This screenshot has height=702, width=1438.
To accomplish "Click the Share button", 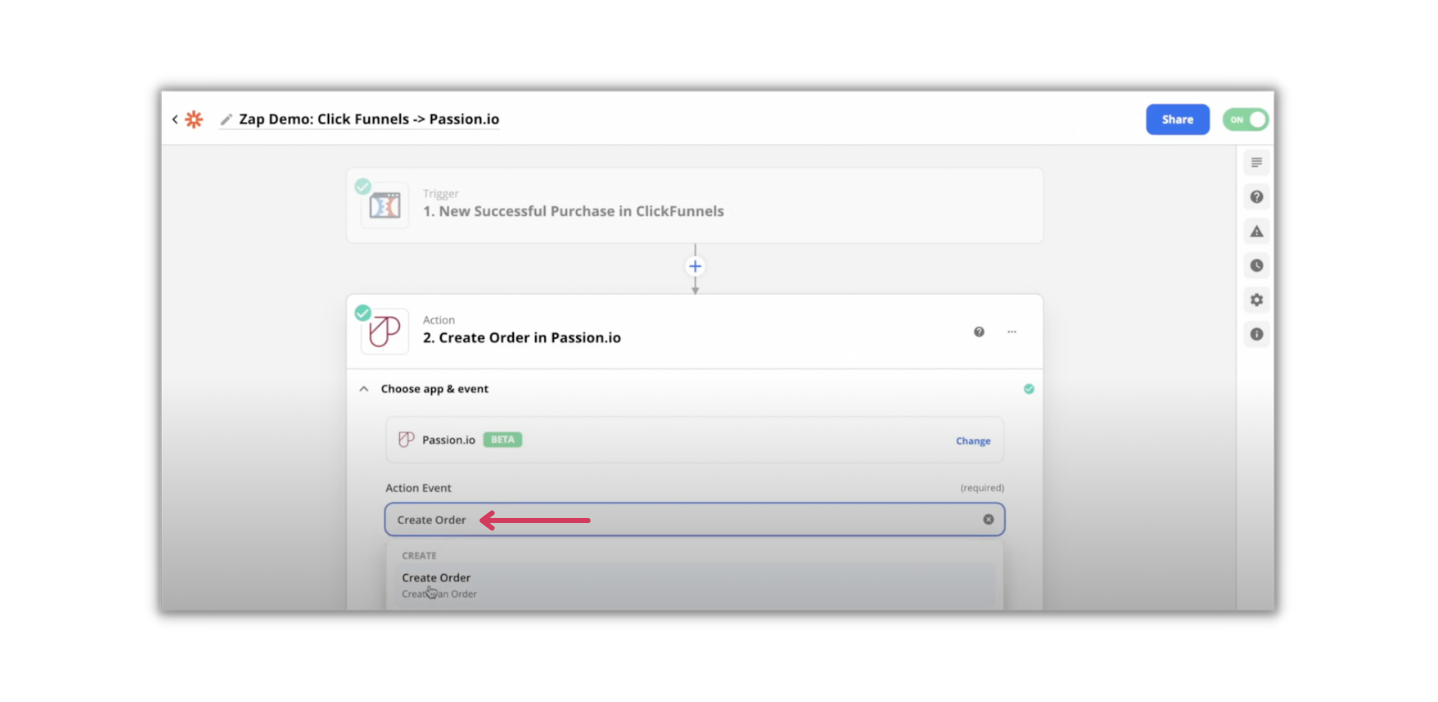I will coord(1177,119).
